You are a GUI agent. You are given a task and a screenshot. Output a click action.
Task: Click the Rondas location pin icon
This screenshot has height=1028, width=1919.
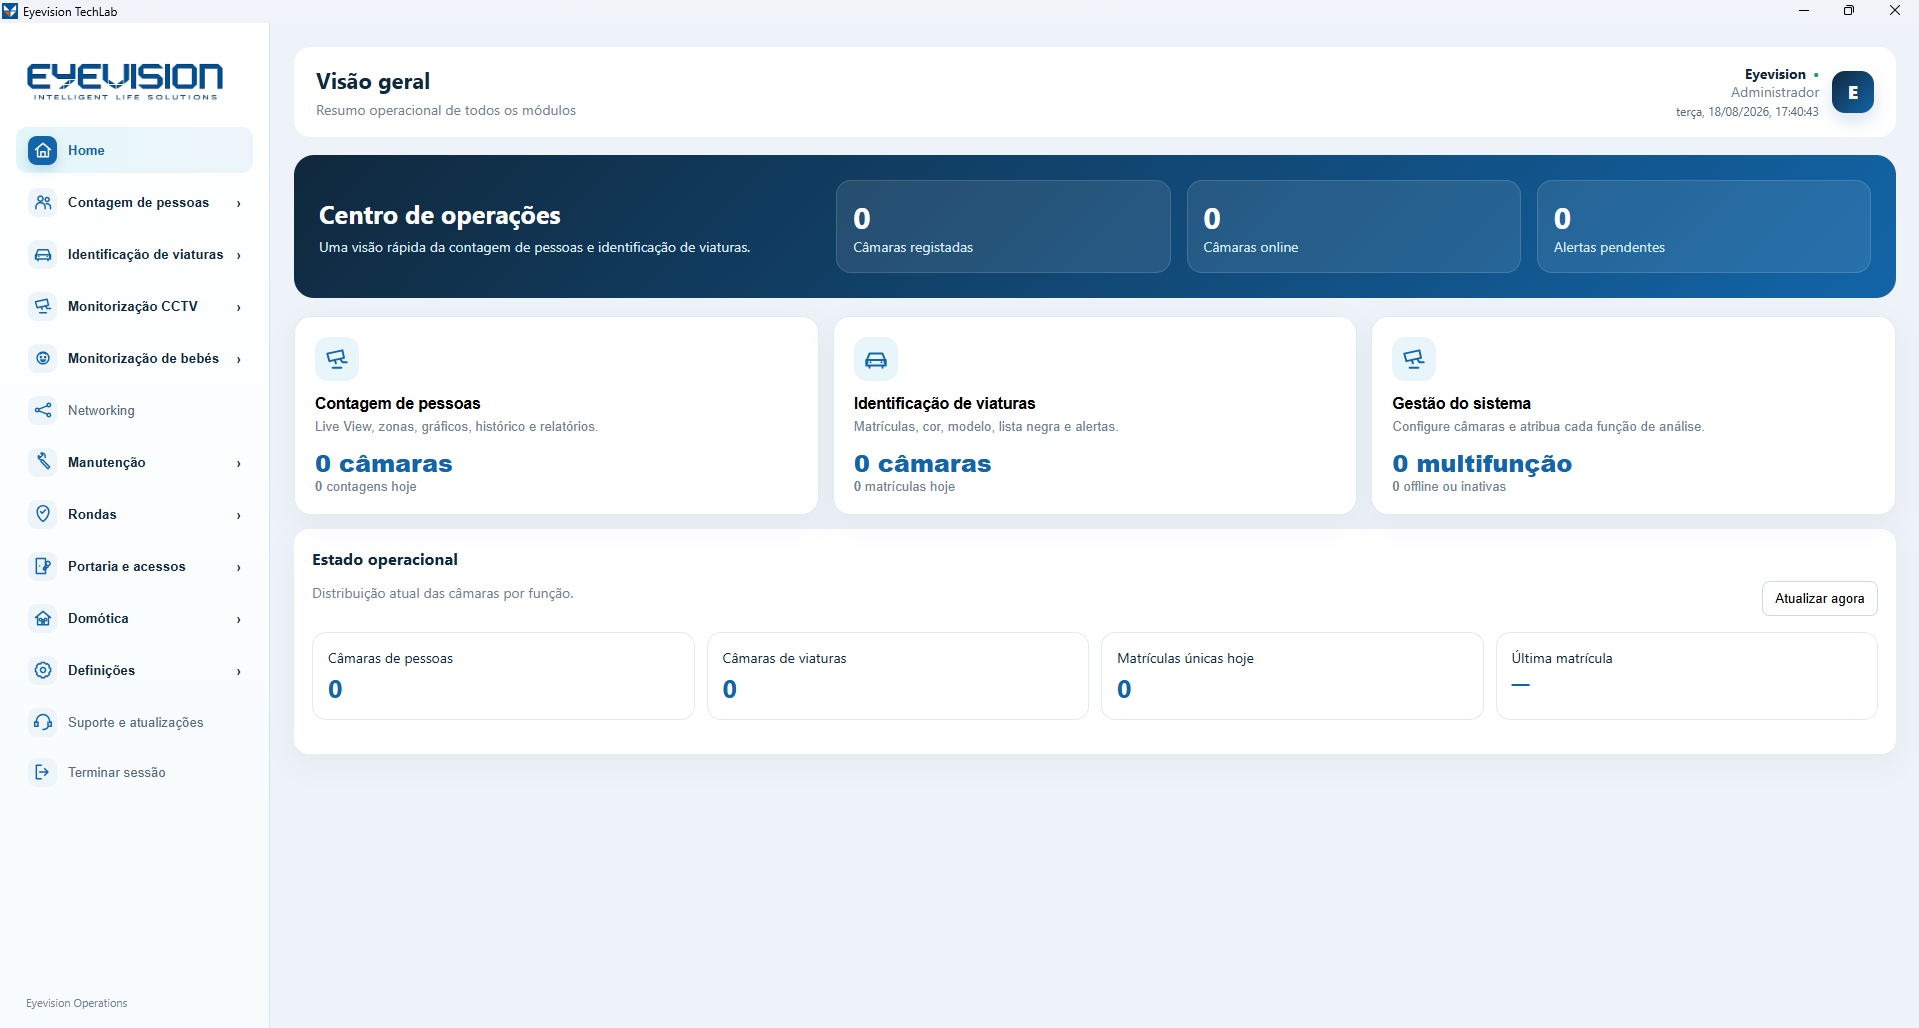[x=43, y=514]
